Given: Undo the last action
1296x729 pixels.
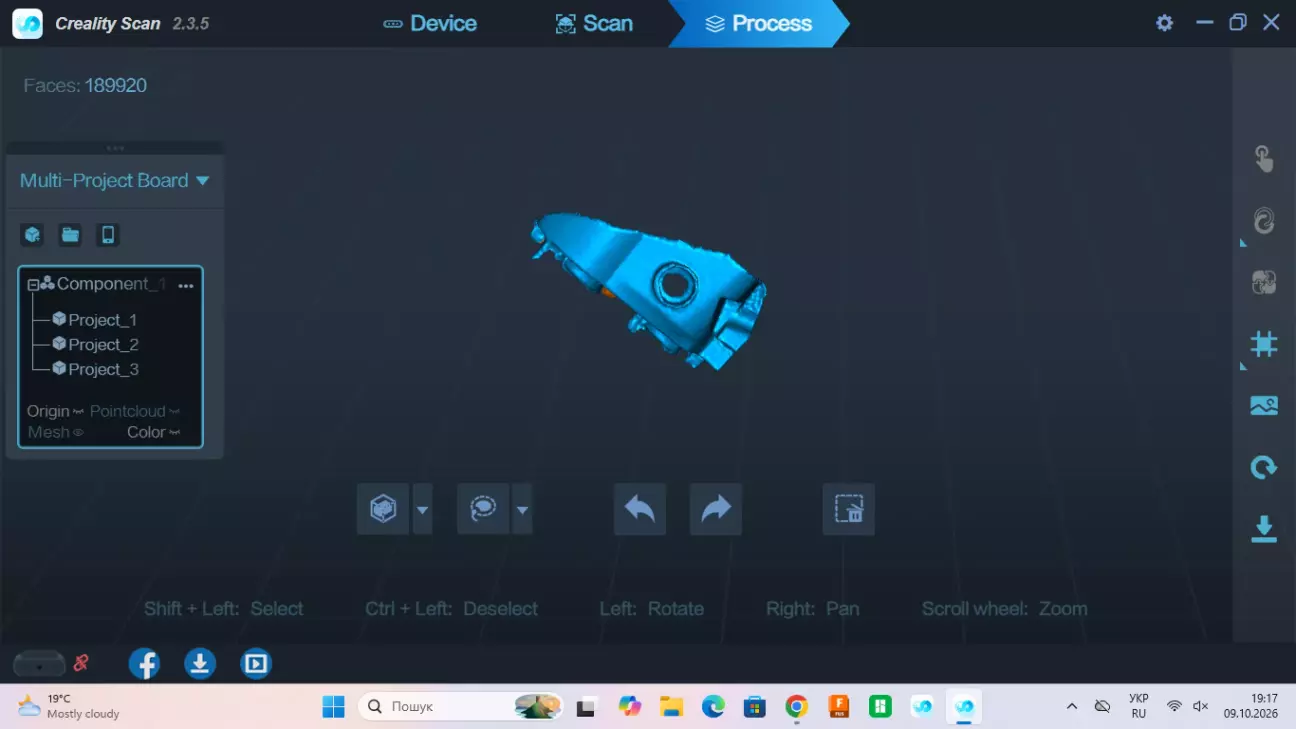Looking at the screenshot, I should tap(640, 509).
